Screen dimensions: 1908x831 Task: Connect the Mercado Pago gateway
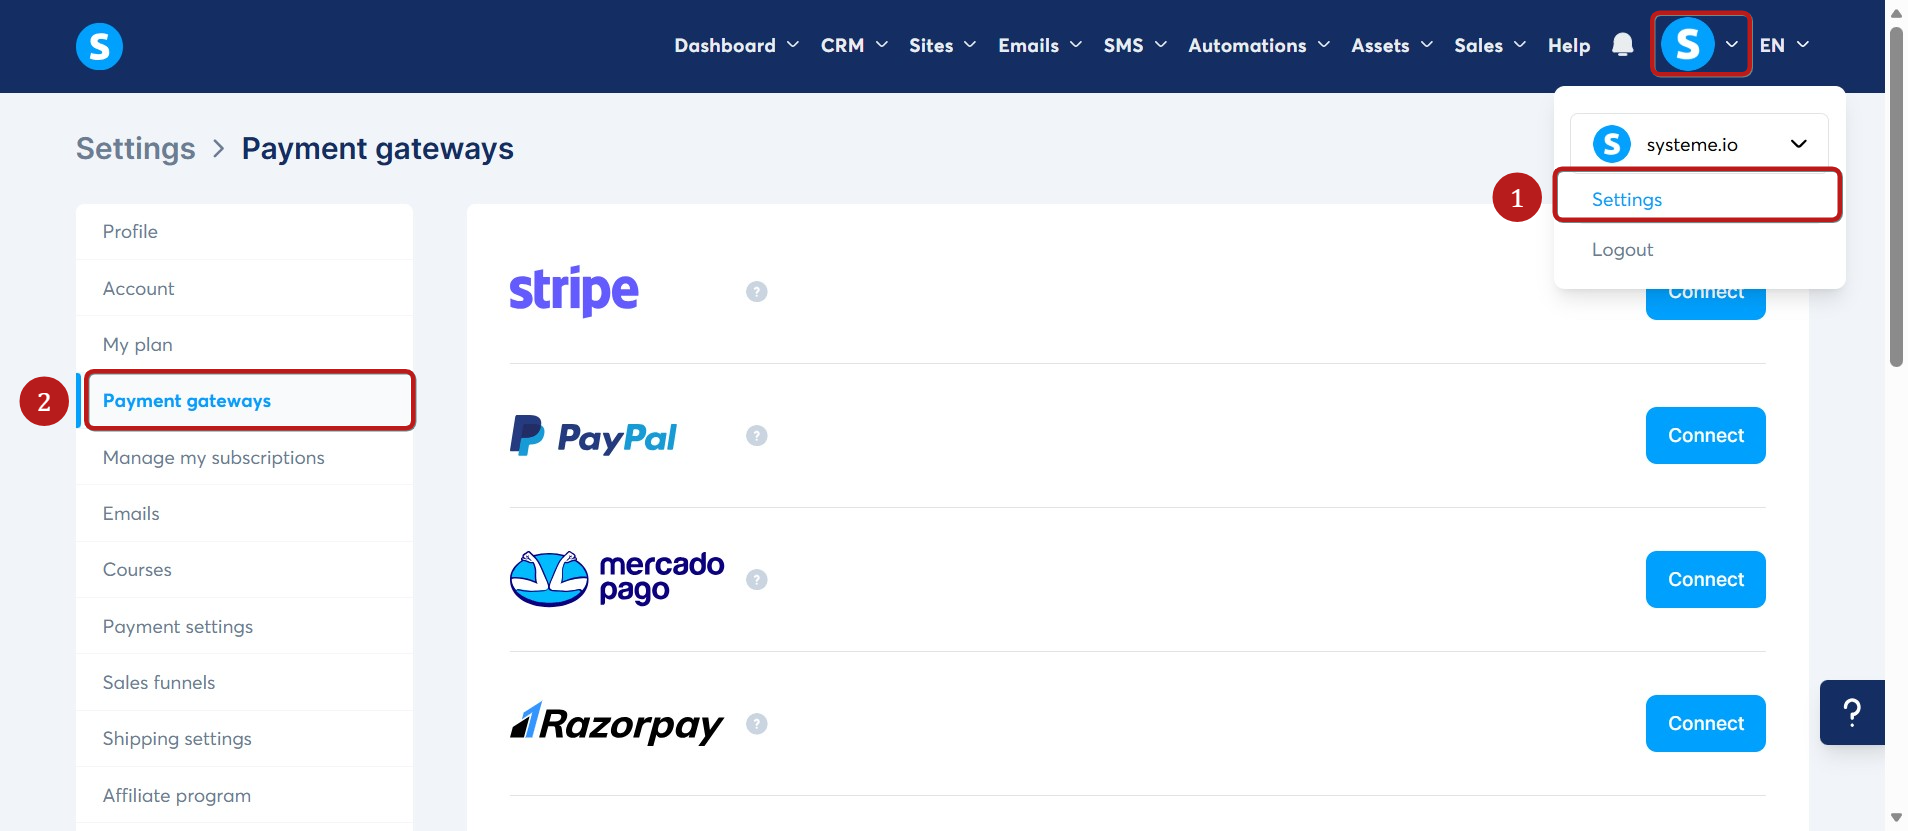(1705, 579)
